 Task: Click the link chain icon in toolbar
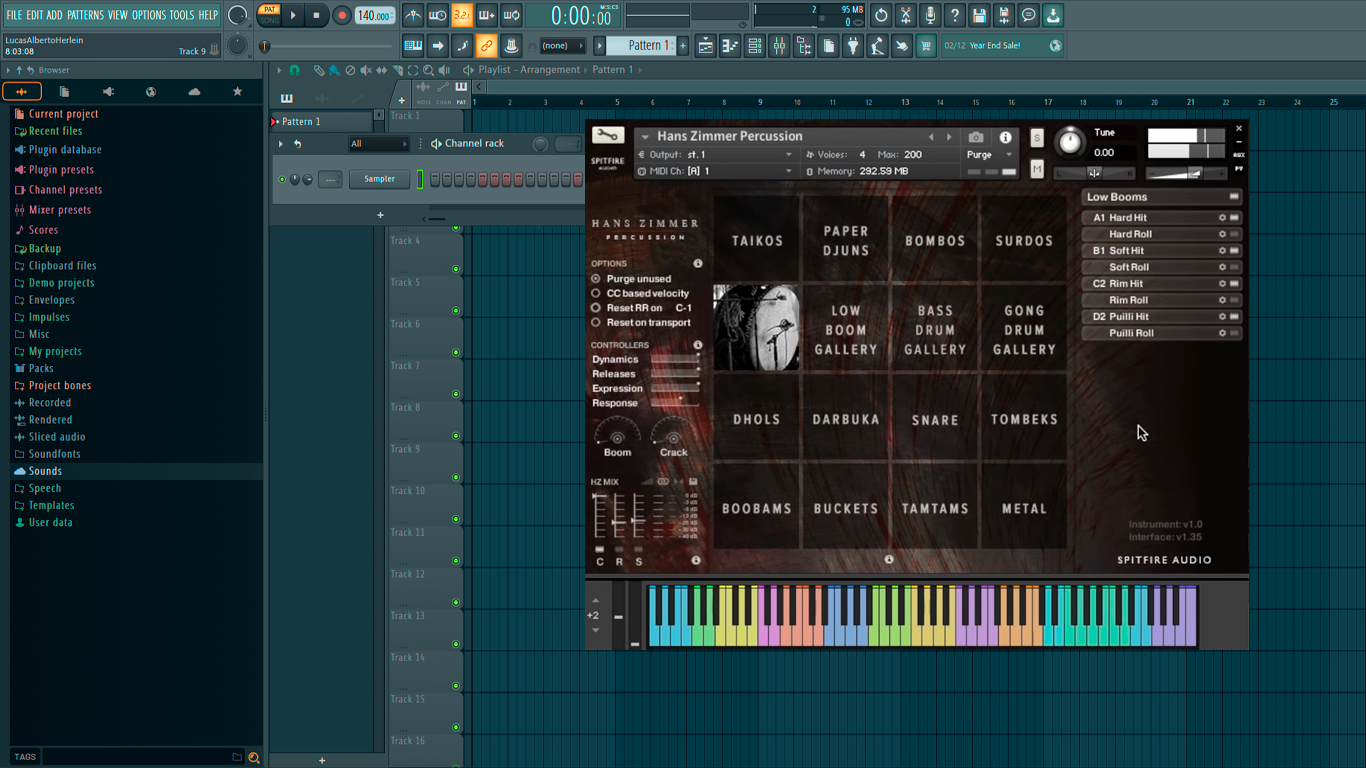[486, 45]
